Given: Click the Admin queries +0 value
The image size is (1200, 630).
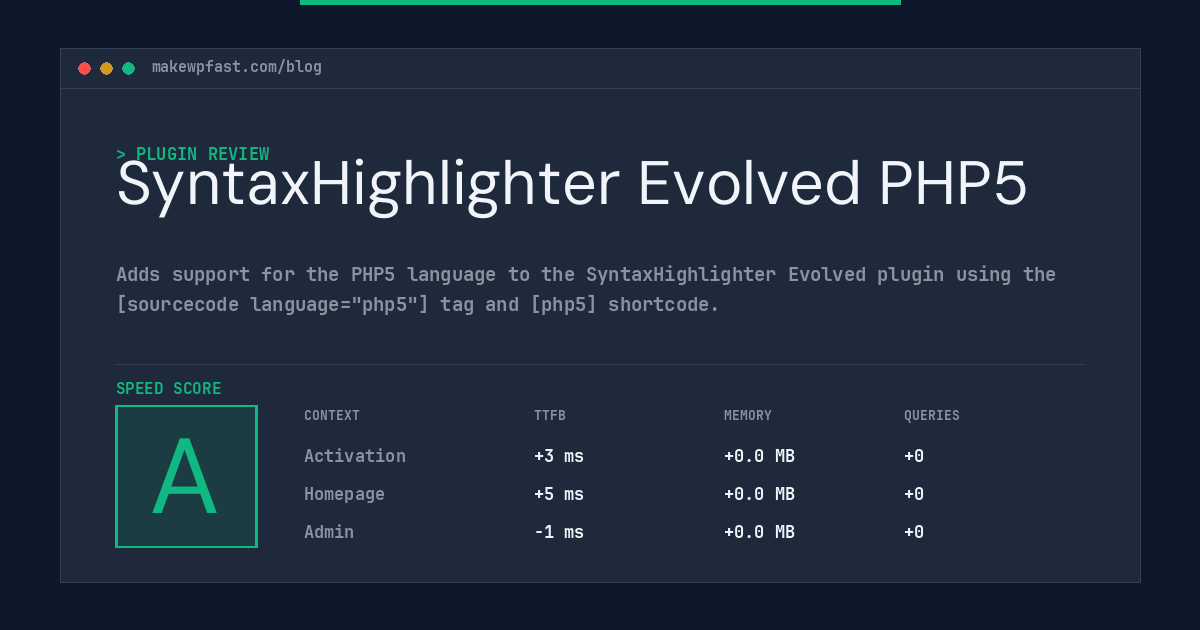Looking at the screenshot, I should pos(914,532).
